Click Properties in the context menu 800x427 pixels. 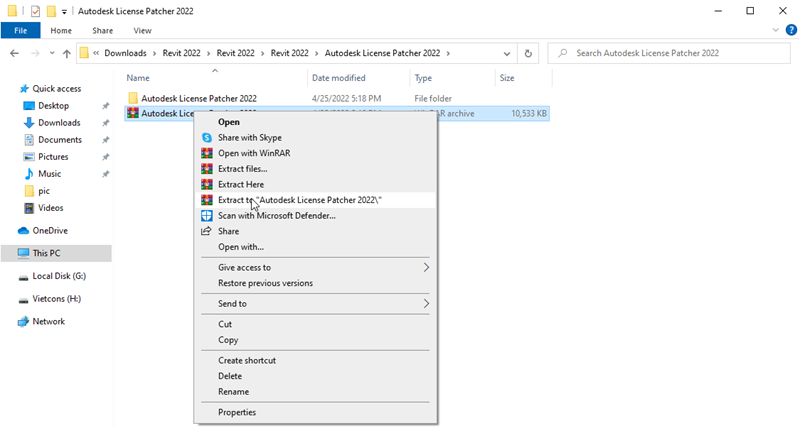(237, 412)
